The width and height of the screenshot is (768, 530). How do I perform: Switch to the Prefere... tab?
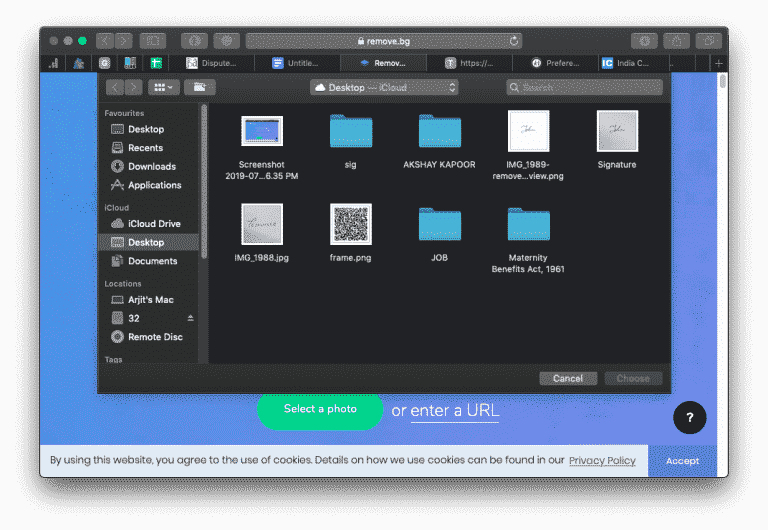555,63
